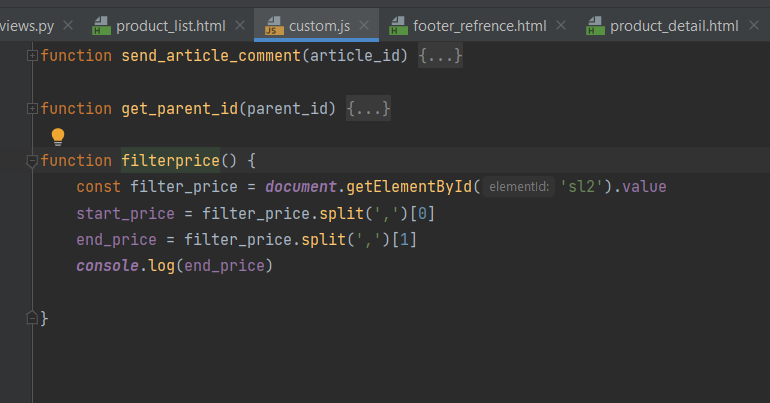Close the views.py tab
This screenshot has height=403, width=770.
pyautogui.click(x=67, y=25)
